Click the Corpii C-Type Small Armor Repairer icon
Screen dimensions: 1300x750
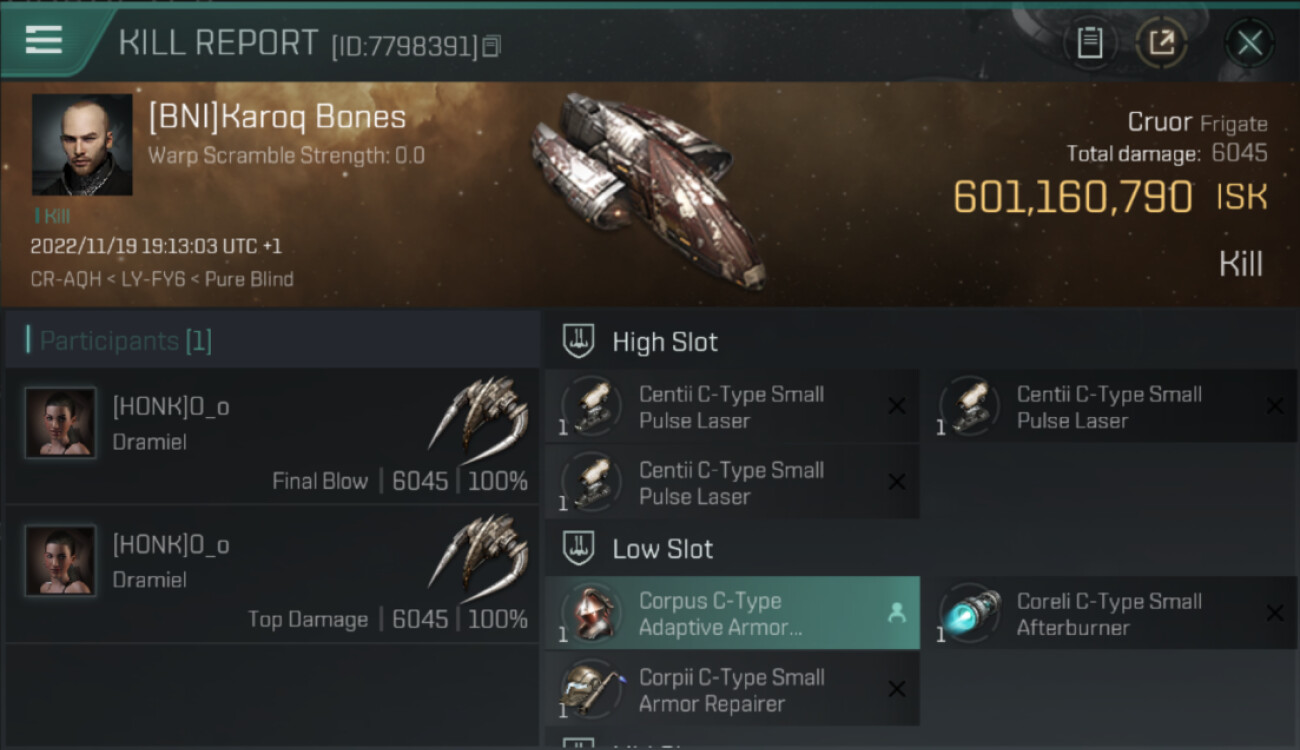(590, 689)
